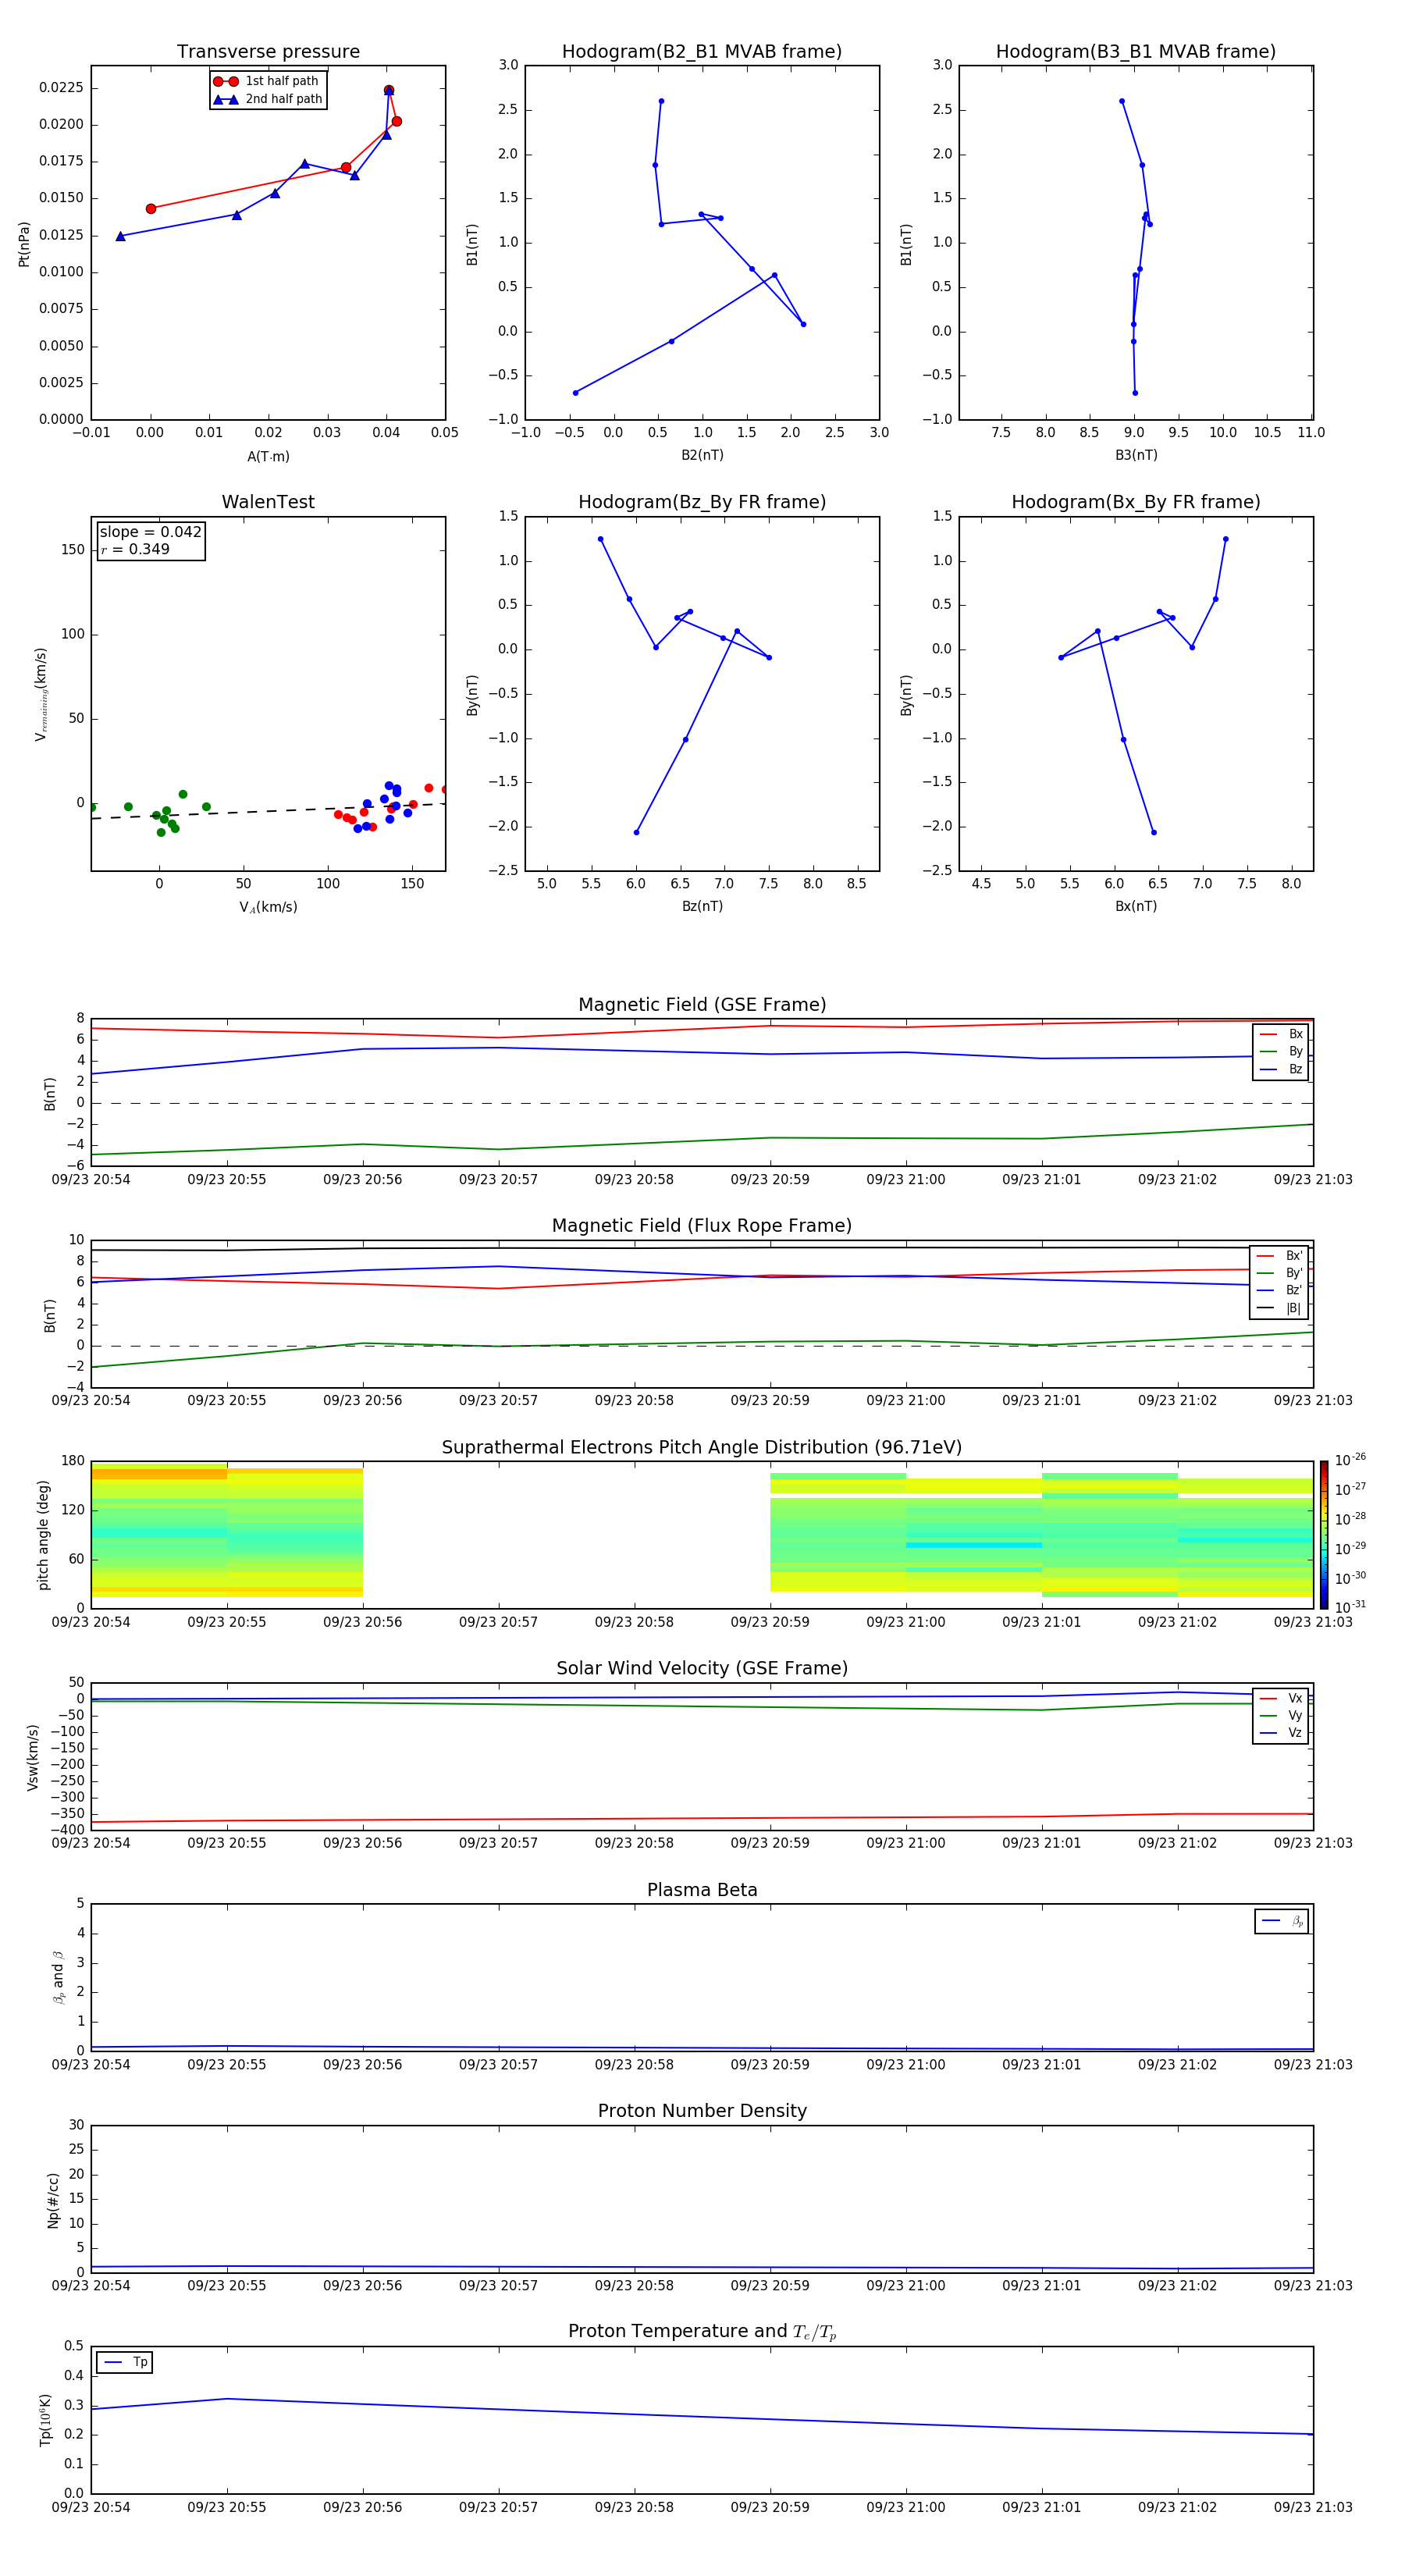Click the "Pt(nPa)" y-axis label
This screenshot has height=2576, width=1405.
point(24,244)
